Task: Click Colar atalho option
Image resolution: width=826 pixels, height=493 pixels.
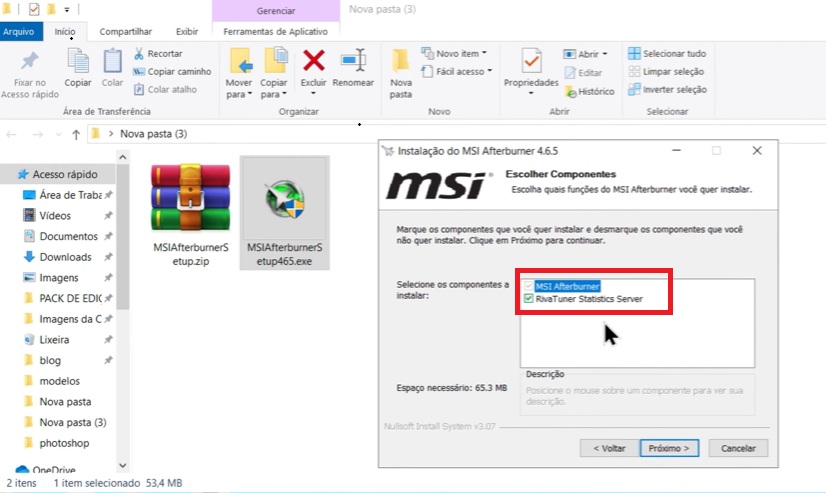Action: pyautogui.click(x=165, y=89)
